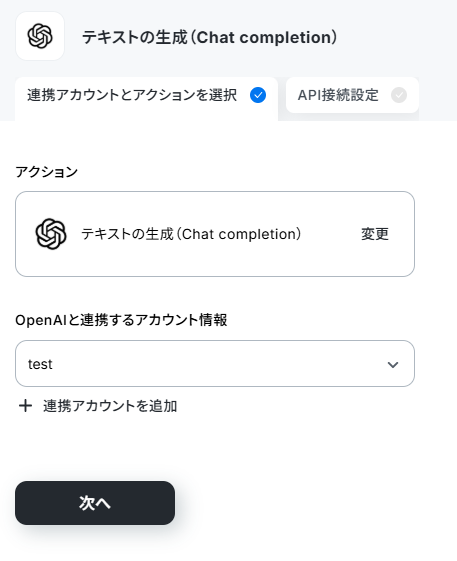Click the plus icon beside 連携アカウントを追加
The image size is (457, 561).
(x=25, y=406)
